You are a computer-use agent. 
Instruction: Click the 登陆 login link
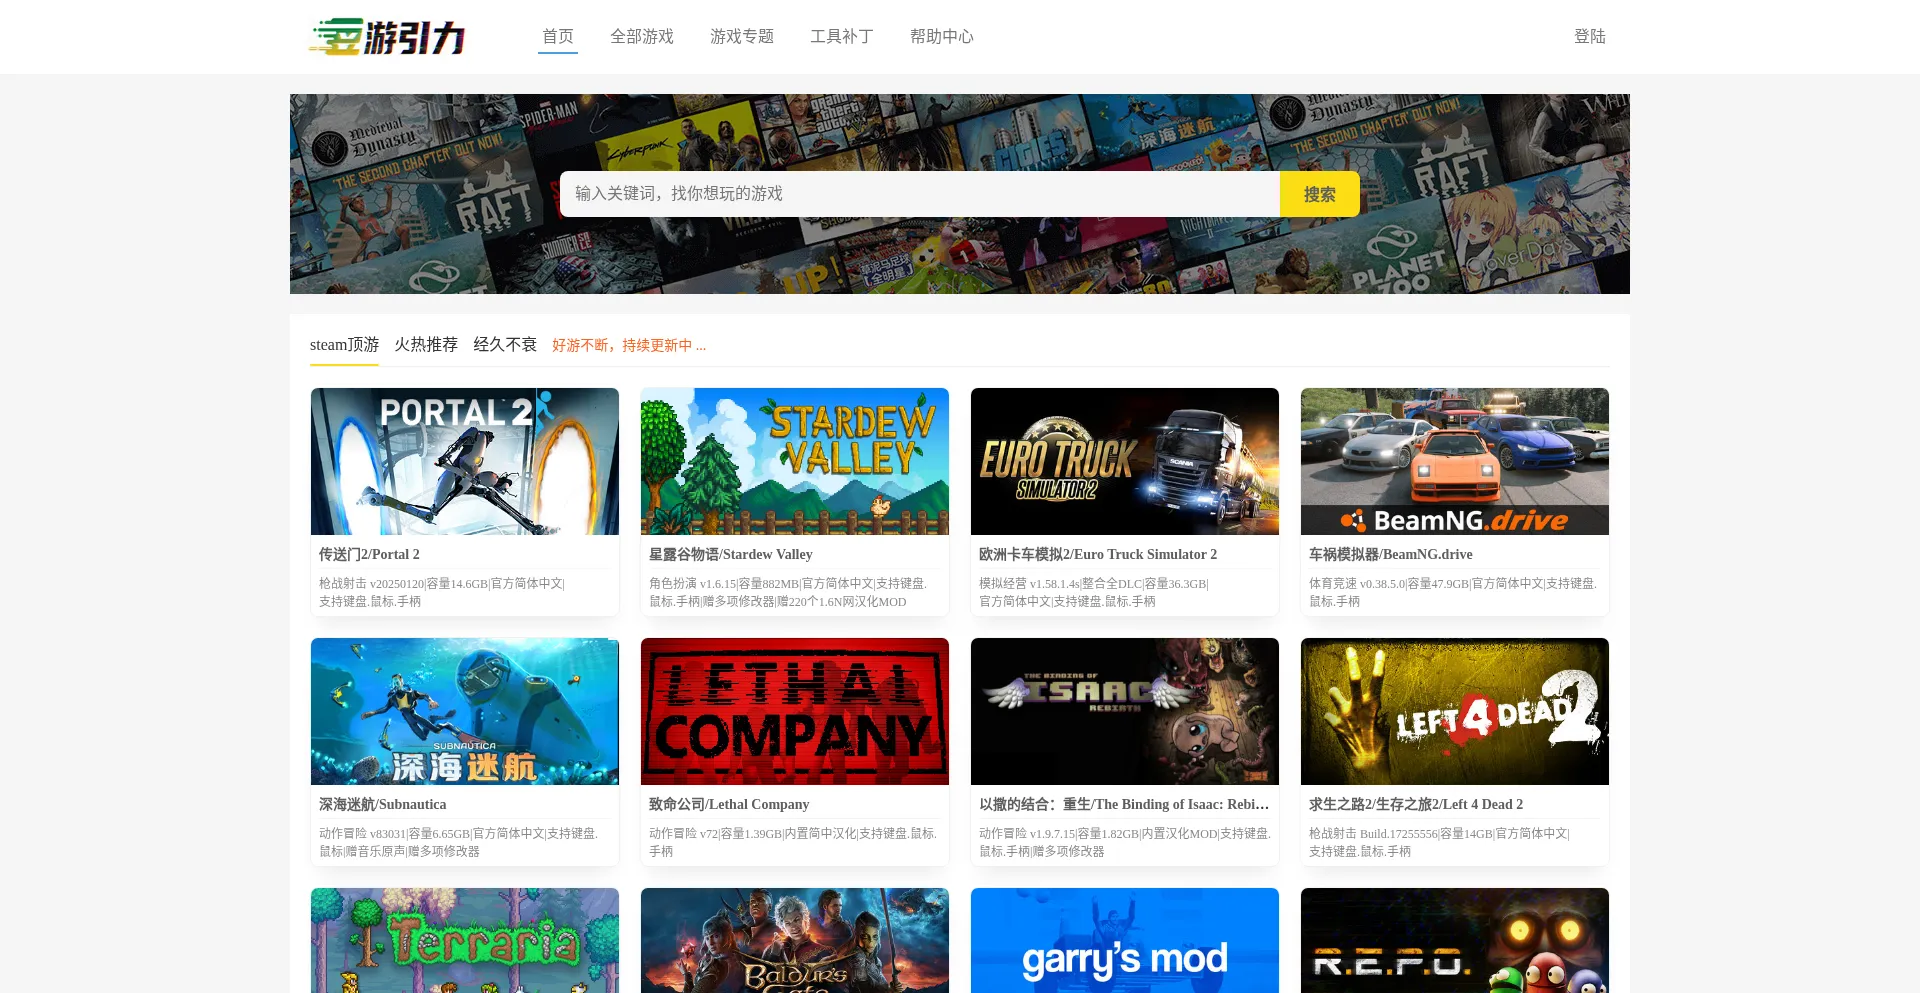coord(1590,37)
